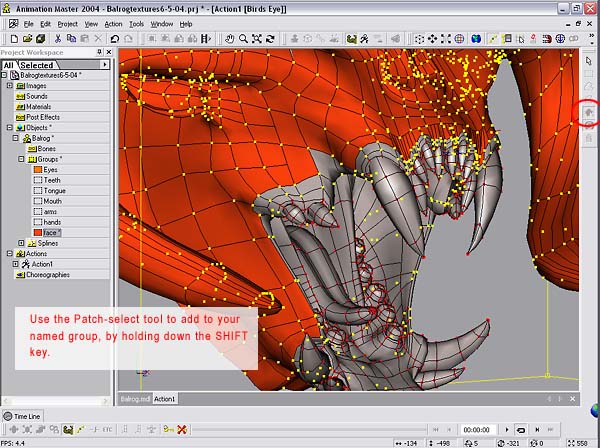Click the 00:00:00 frame time field

click(475, 429)
